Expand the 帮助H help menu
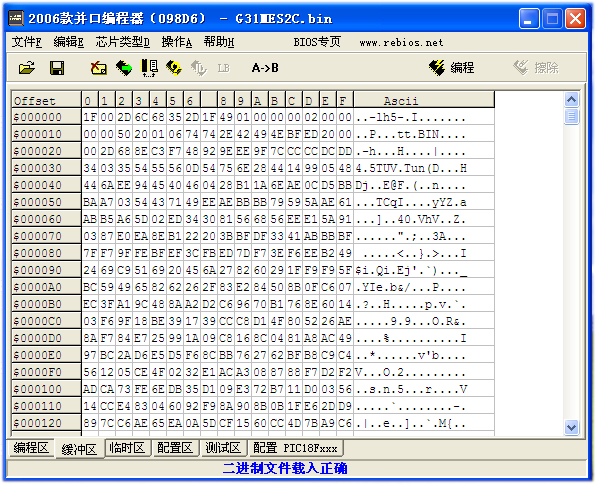This screenshot has width=596, height=484. coord(219,42)
